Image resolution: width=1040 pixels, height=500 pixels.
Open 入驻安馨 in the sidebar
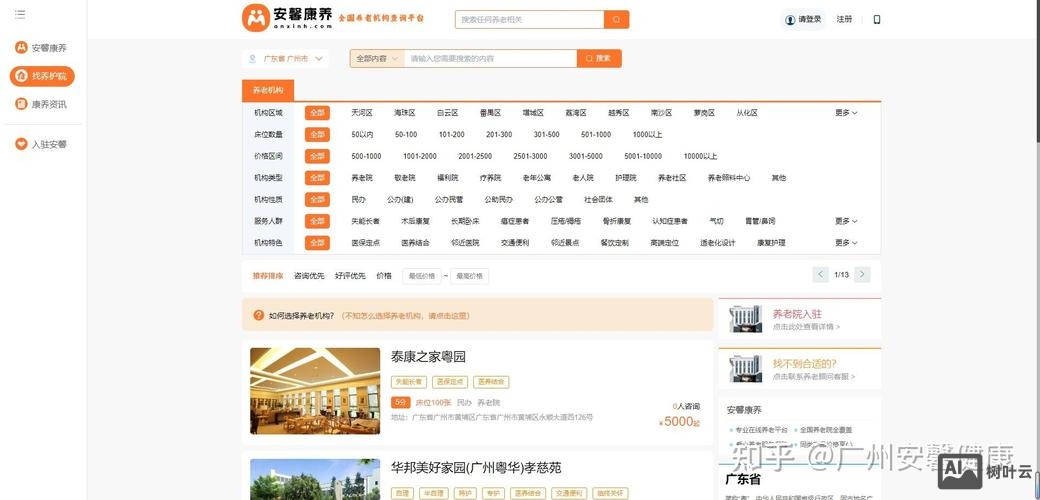tap(41, 144)
